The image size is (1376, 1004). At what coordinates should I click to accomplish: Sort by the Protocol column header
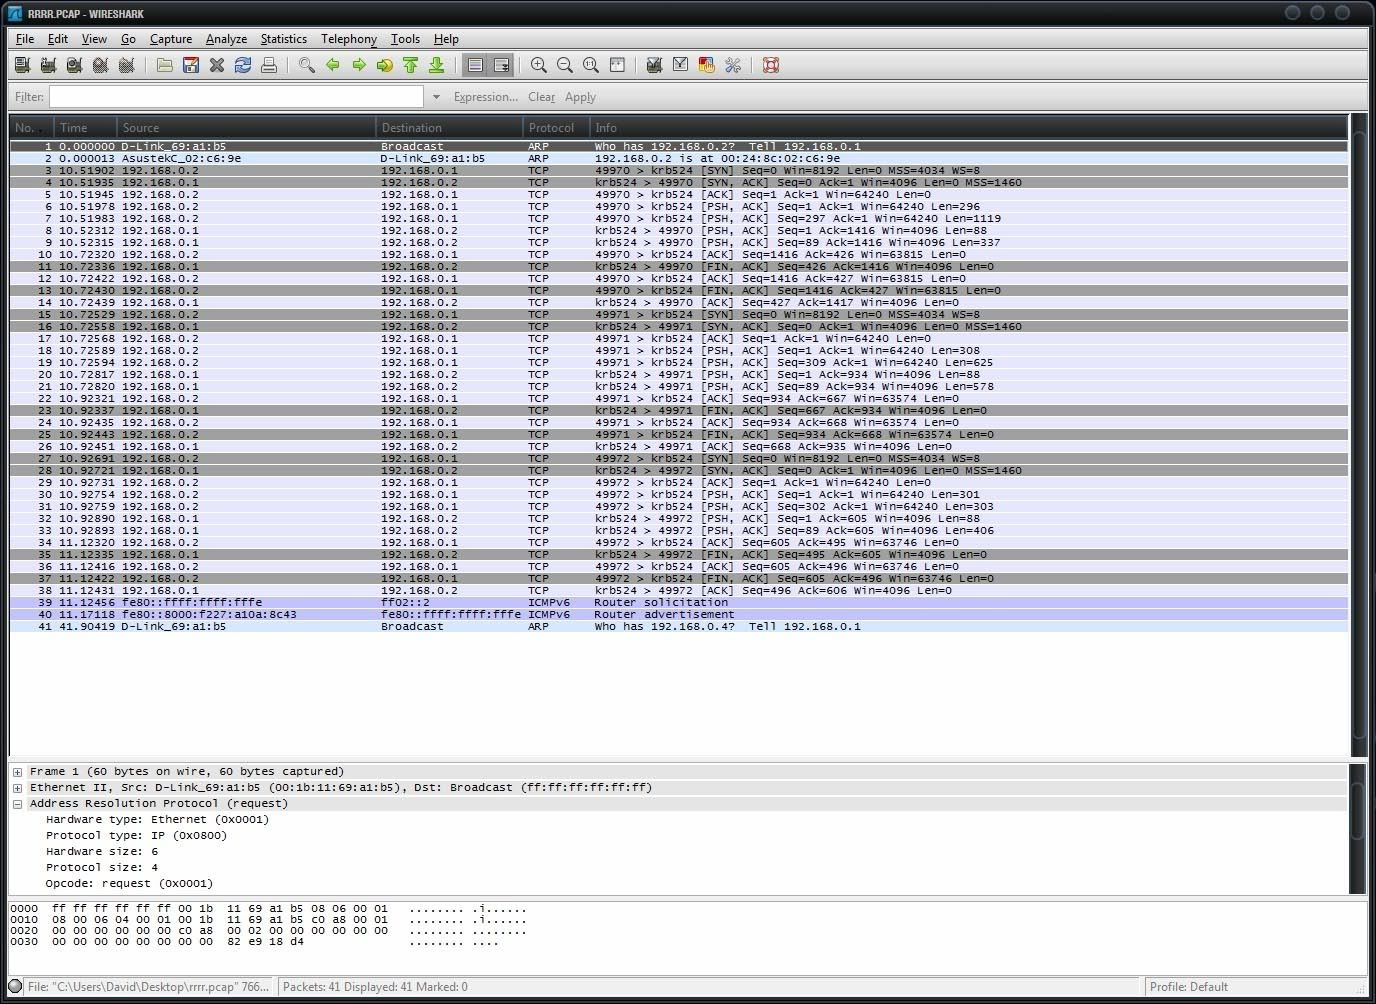(x=556, y=128)
